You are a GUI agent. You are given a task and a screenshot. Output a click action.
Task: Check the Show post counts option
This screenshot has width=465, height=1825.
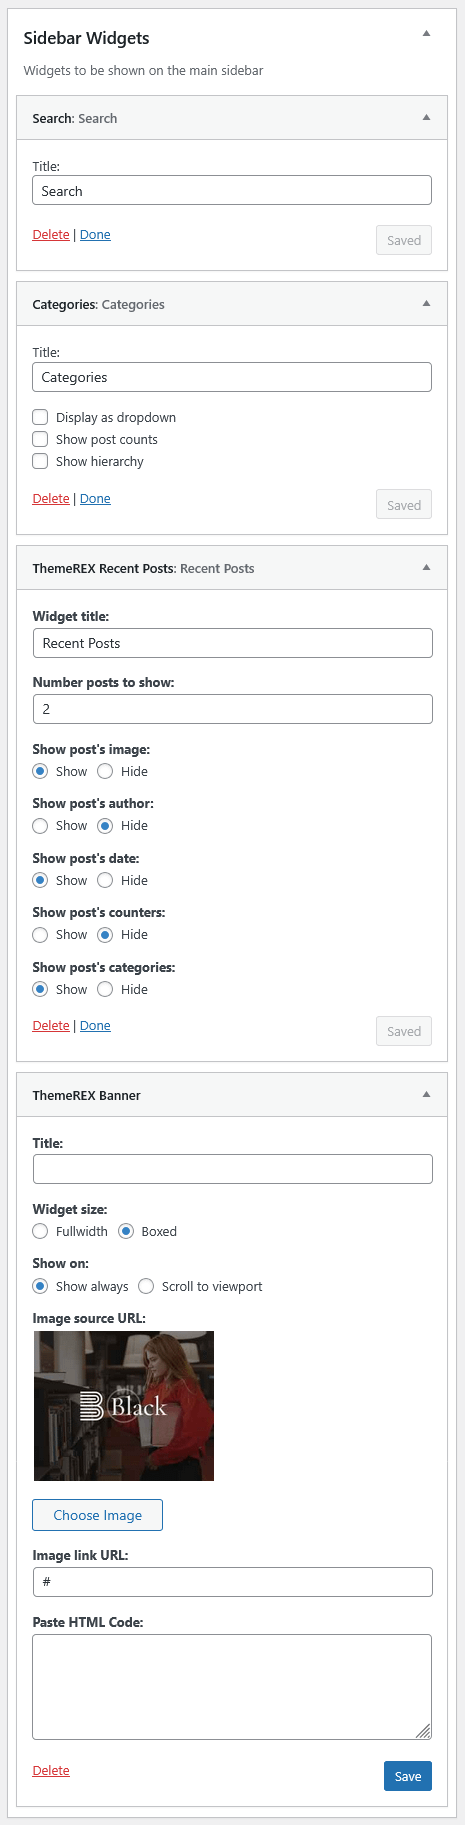[40, 439]
